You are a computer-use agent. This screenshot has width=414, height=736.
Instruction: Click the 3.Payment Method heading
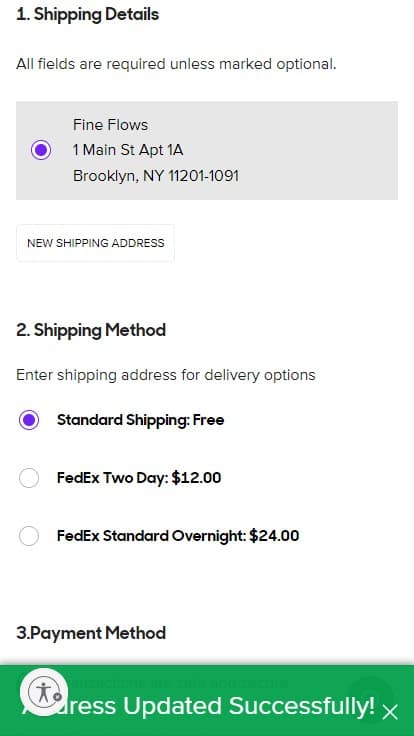[91, 633]
